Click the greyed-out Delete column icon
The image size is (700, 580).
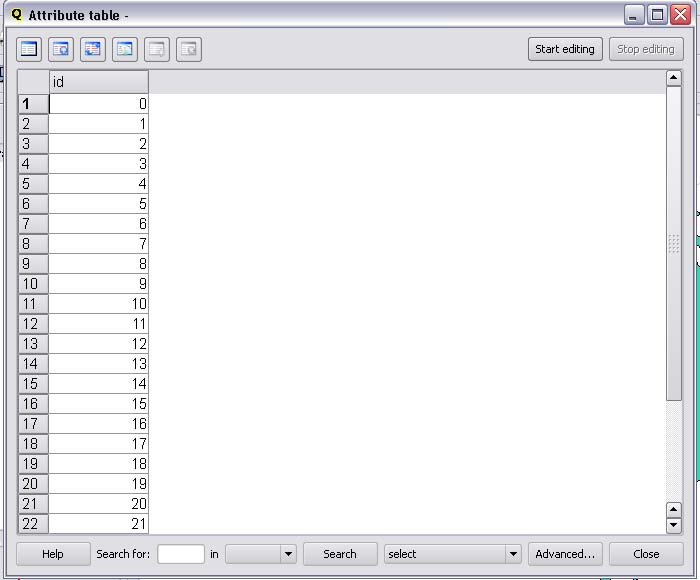(x=189, y=49)
